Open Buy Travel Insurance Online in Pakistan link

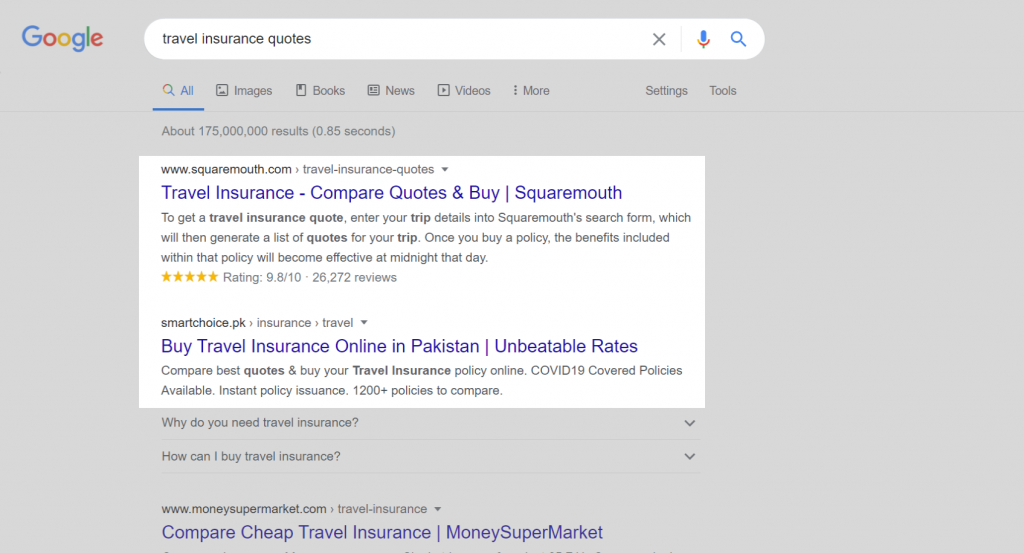[x=399, y=346]
